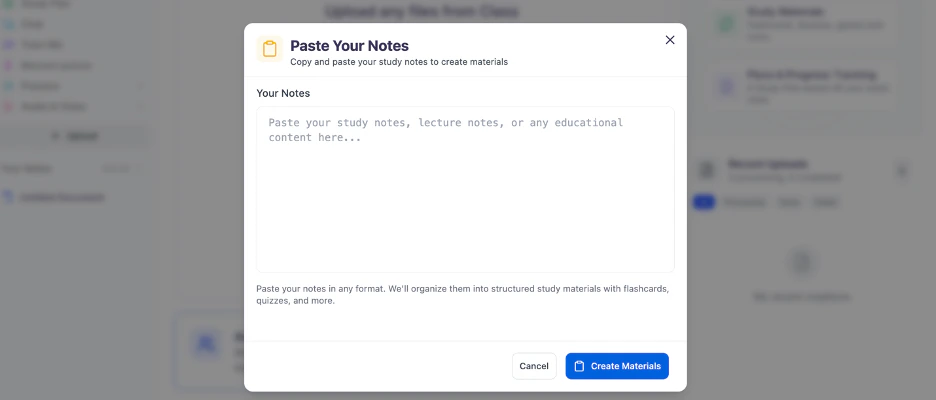Click the "Copy and paste your study notes" subtitle

point(399,61)
